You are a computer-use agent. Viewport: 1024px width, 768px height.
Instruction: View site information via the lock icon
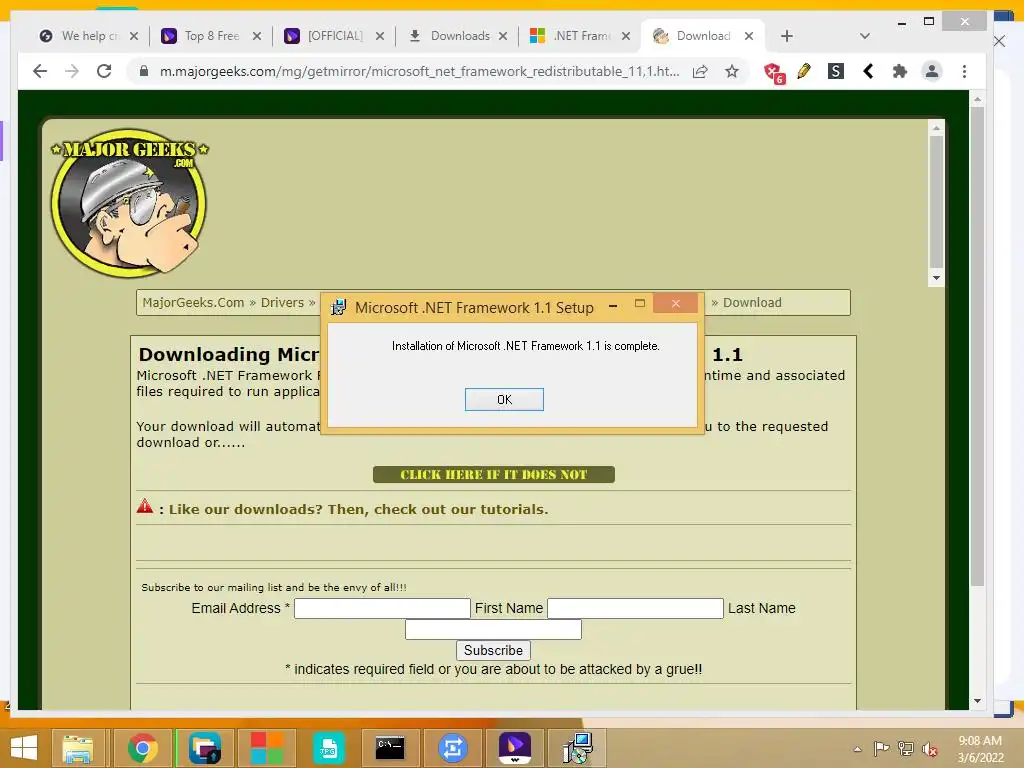(144, 71)
